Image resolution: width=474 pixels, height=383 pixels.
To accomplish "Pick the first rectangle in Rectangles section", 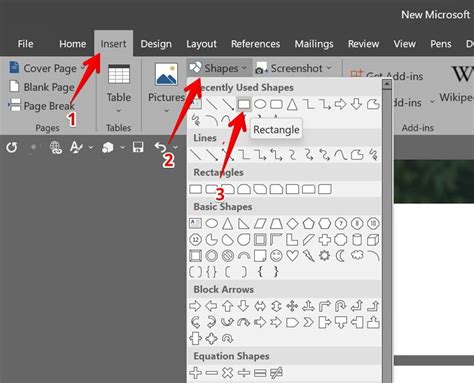I will 195,189.
